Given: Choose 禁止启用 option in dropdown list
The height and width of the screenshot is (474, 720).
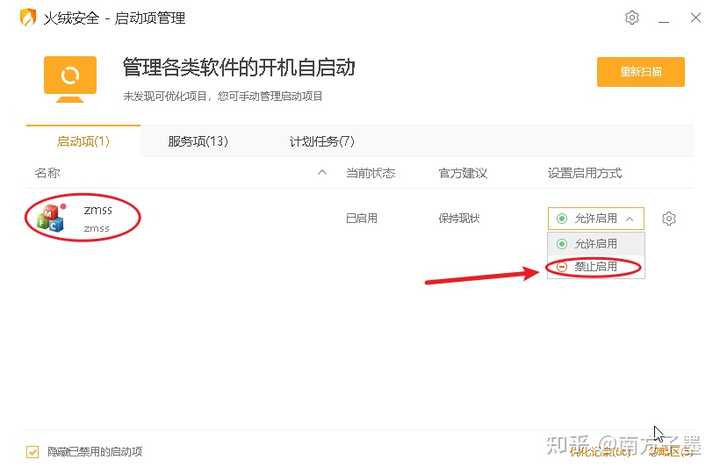Looking at the screenshot, I should coord(596,267).
